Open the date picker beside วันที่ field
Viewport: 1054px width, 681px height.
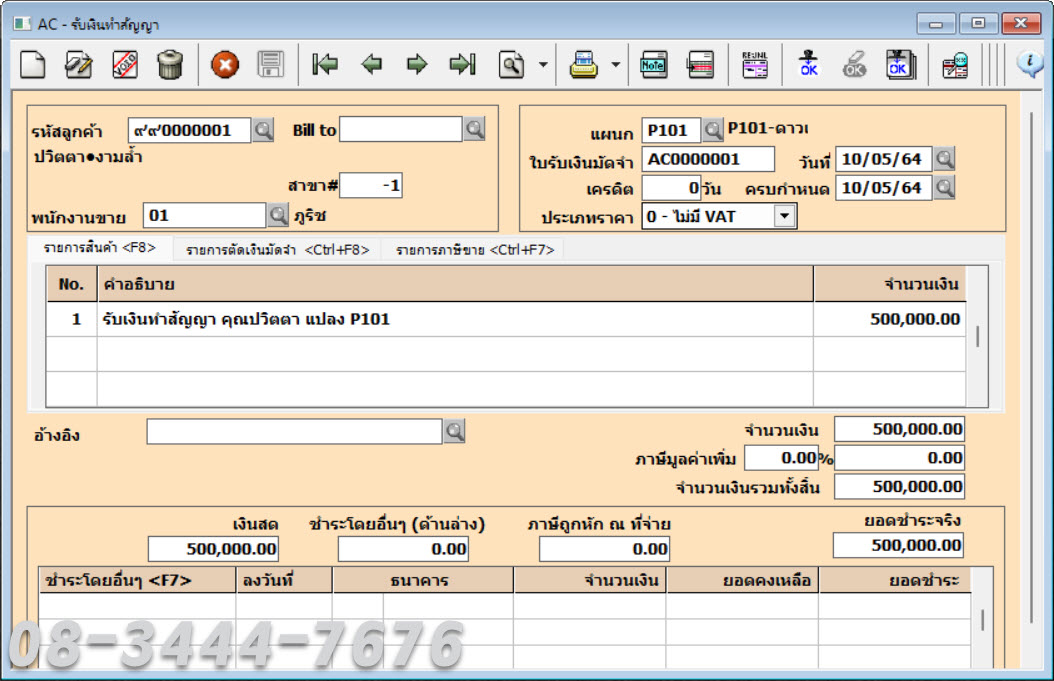pyautogui.click(x=944, y=158)
